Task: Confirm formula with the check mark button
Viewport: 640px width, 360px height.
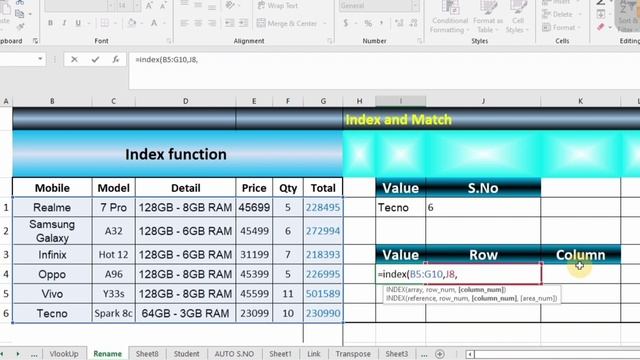Action: pos(95,60)
